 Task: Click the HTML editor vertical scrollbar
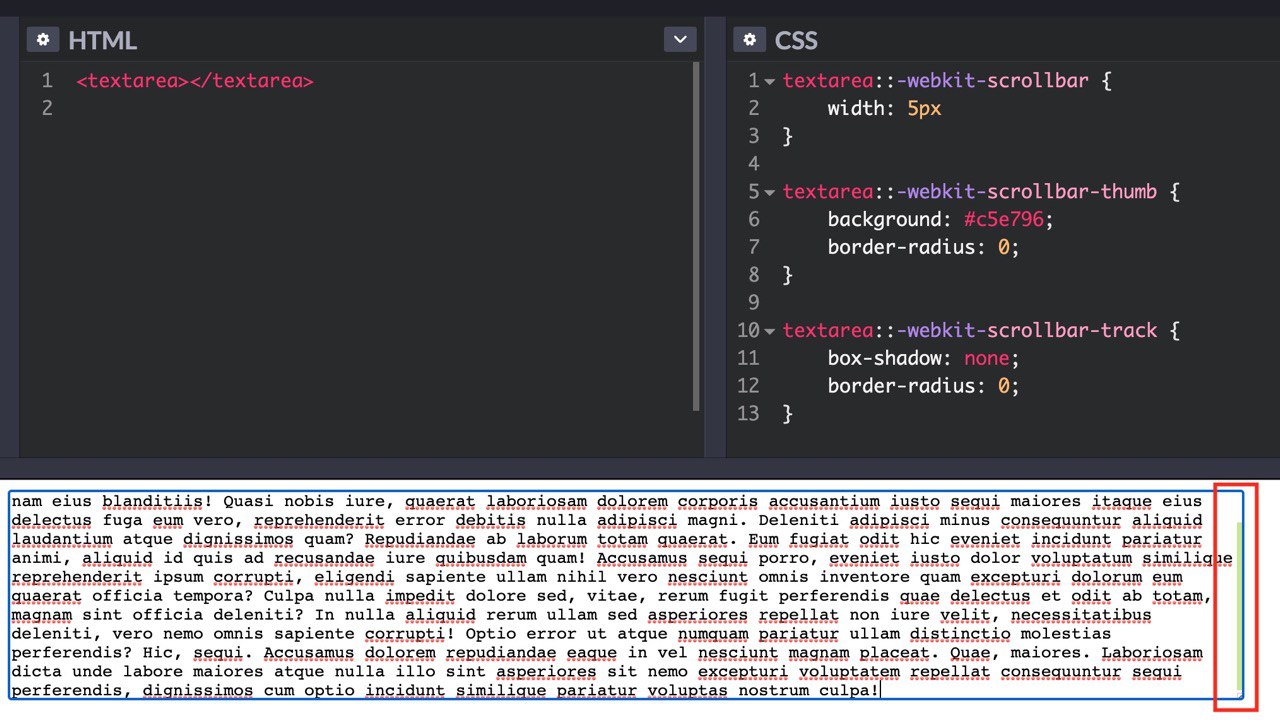tap(696, 236)
